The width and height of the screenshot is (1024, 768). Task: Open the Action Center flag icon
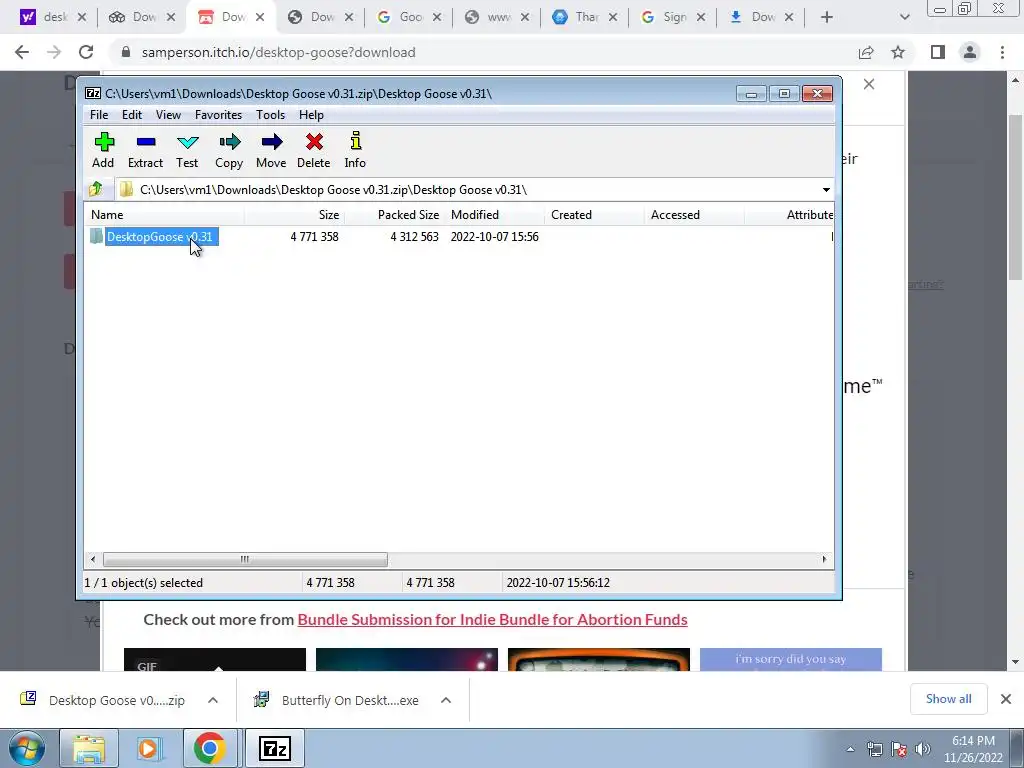click(x=899, y=750)
